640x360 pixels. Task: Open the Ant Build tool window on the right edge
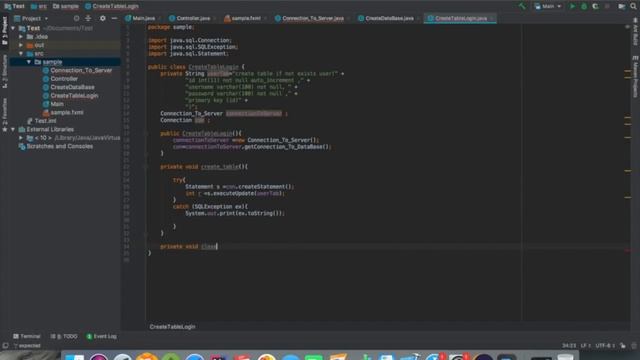pyautogui.click(x=635, y=32)
